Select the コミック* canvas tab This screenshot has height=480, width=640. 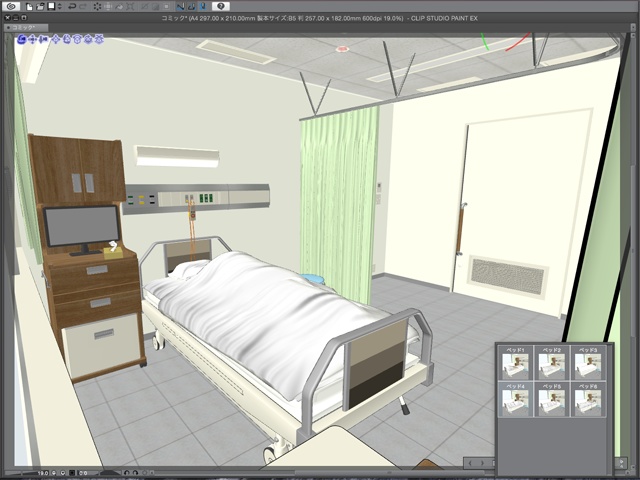(x=26, y=27)
